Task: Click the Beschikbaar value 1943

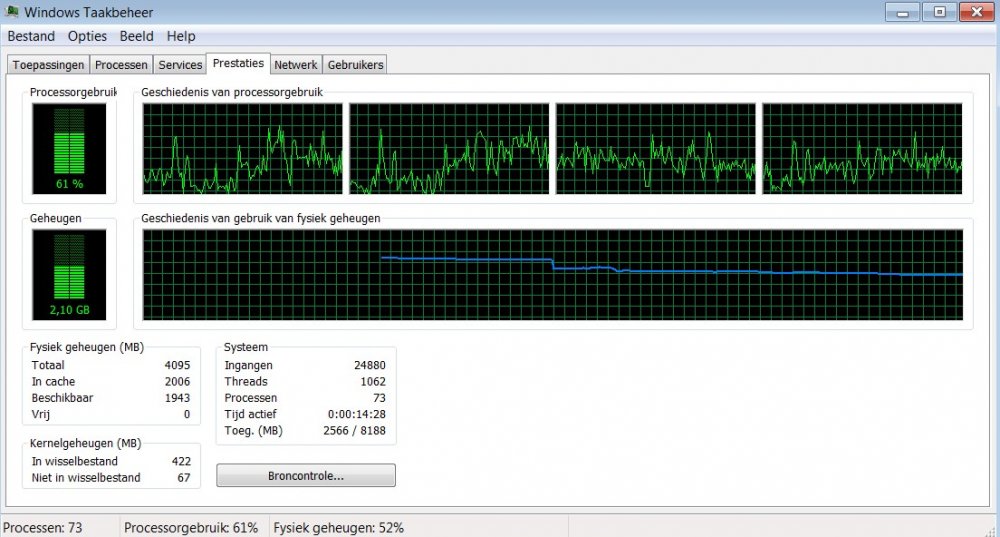Action: pyautogui.click(x=177, y=398)
